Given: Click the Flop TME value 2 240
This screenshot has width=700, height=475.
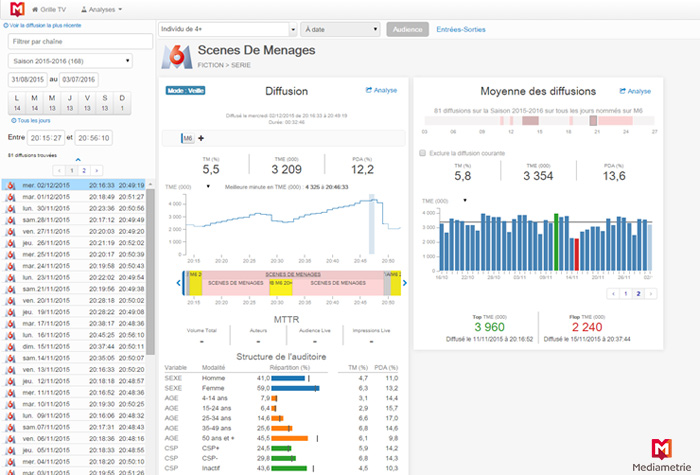Looking at the screenshot, I should click(x=587, y=327).
